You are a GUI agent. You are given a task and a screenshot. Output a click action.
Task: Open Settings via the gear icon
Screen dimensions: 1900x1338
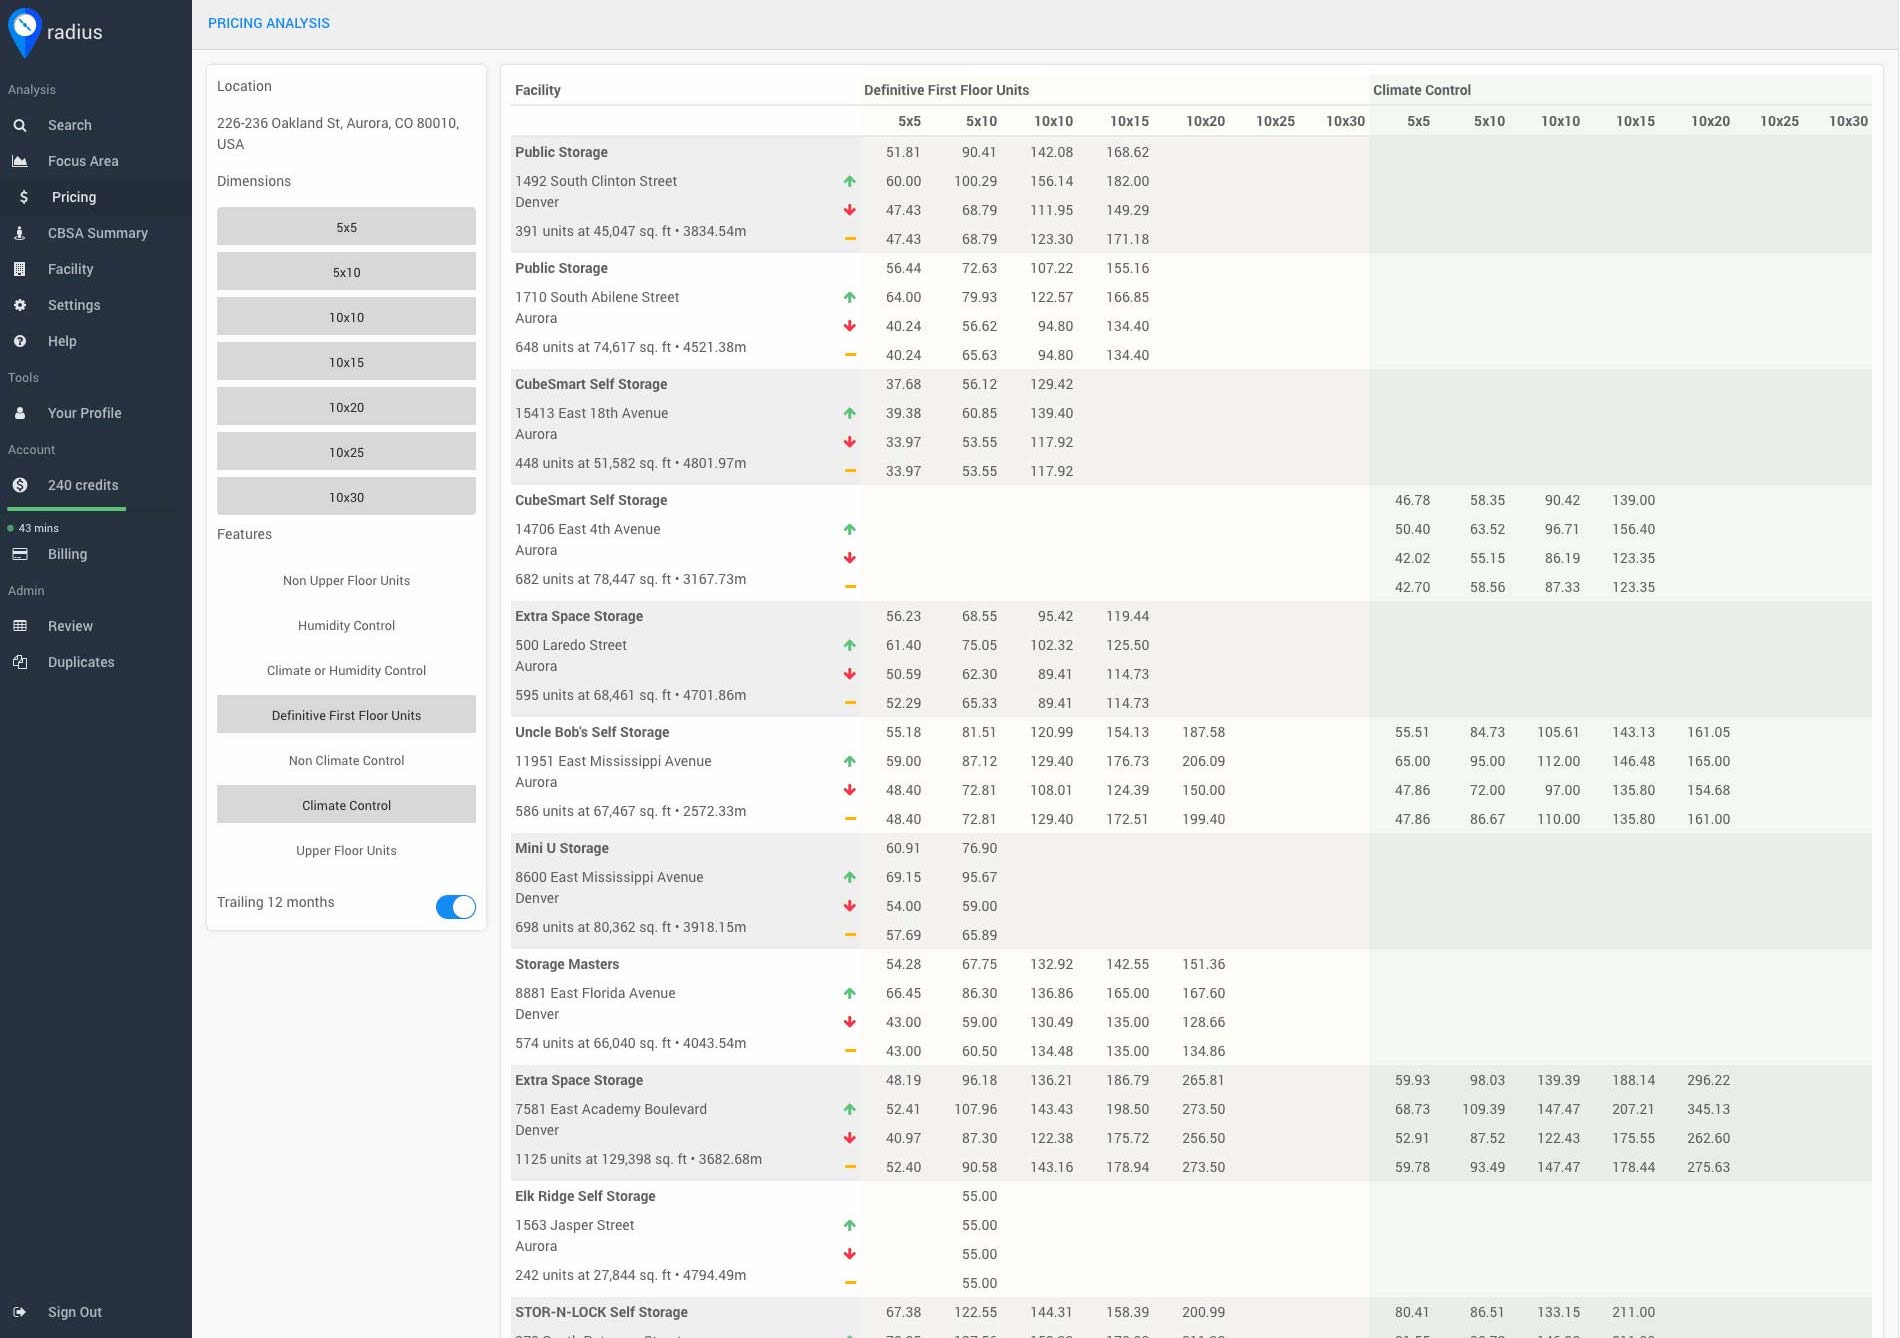point(75,305)
